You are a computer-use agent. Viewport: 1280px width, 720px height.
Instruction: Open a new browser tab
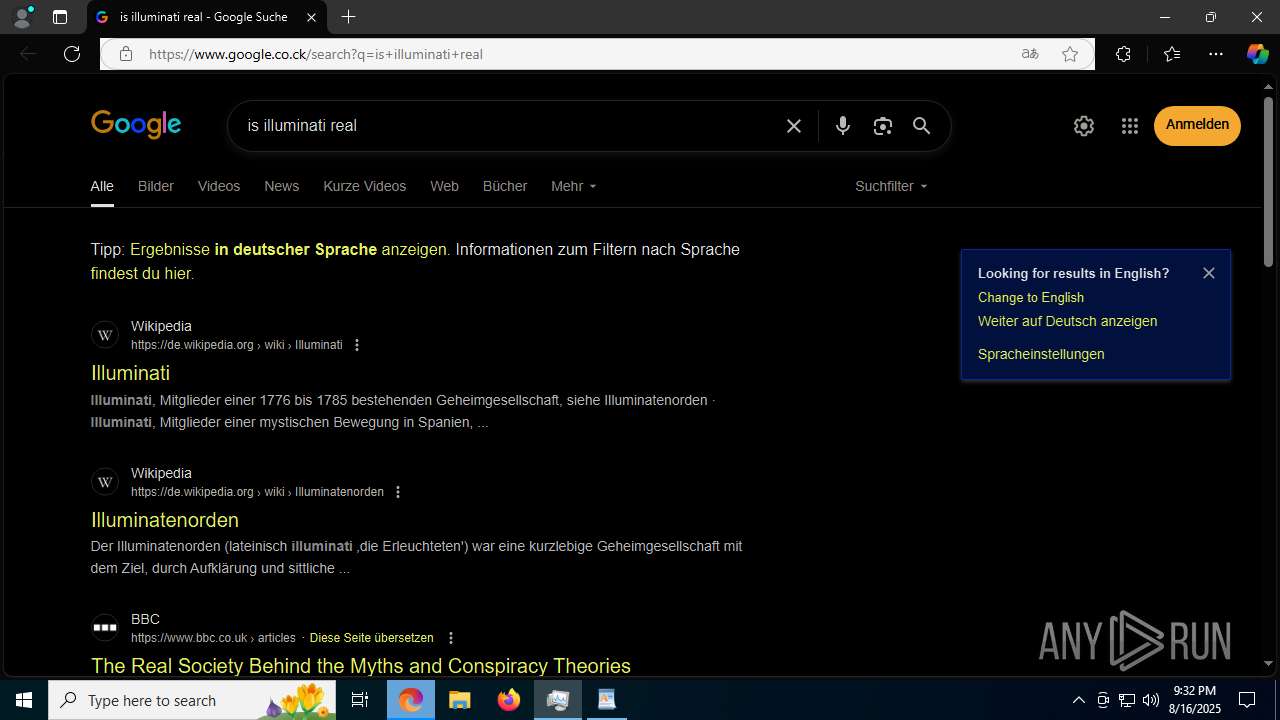coord(348,17)
